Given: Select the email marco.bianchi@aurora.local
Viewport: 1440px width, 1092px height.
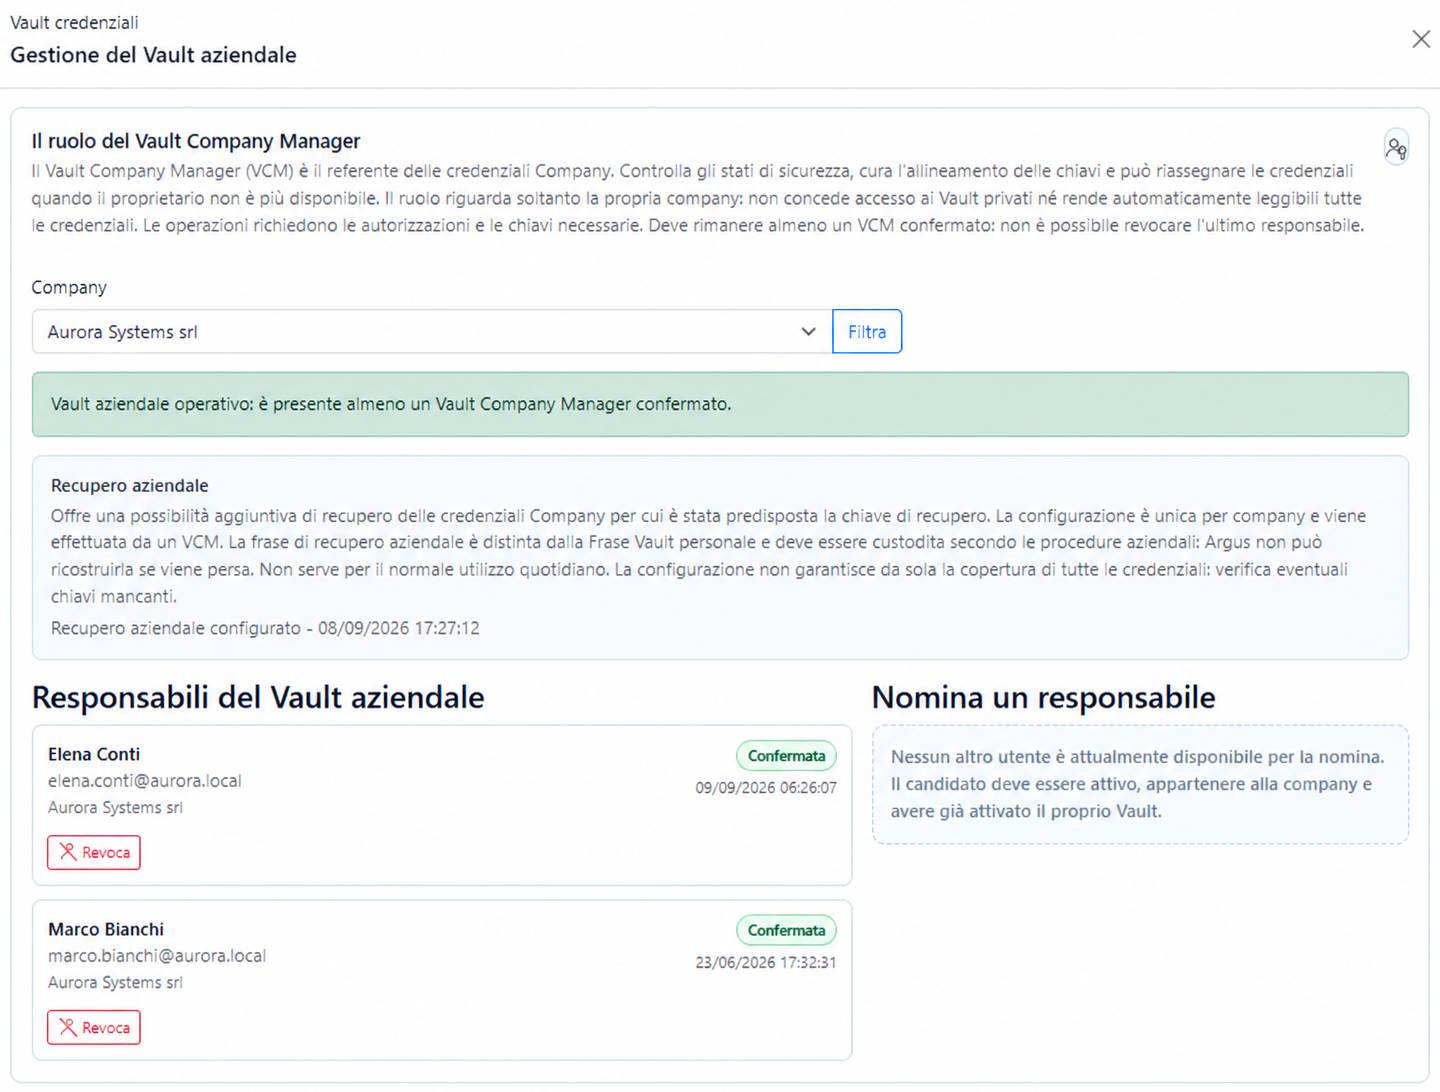Looking at the screenshot, I should click(157, 956).
